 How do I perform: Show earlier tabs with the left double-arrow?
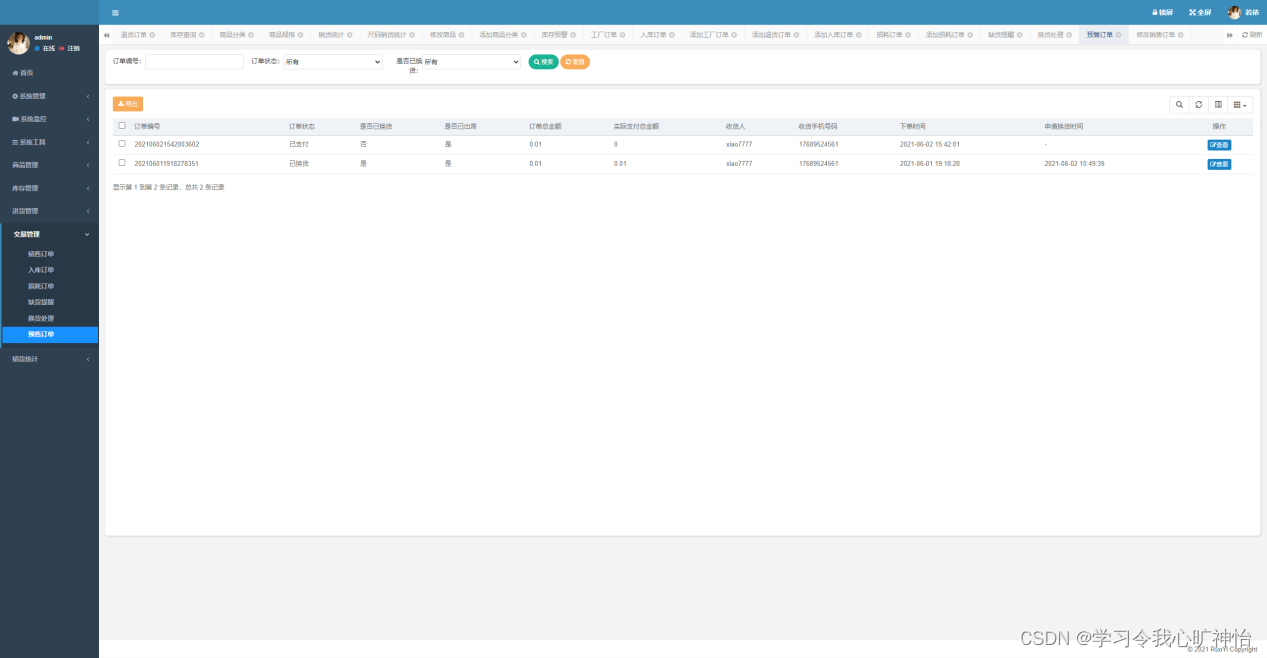click(107, 35)
